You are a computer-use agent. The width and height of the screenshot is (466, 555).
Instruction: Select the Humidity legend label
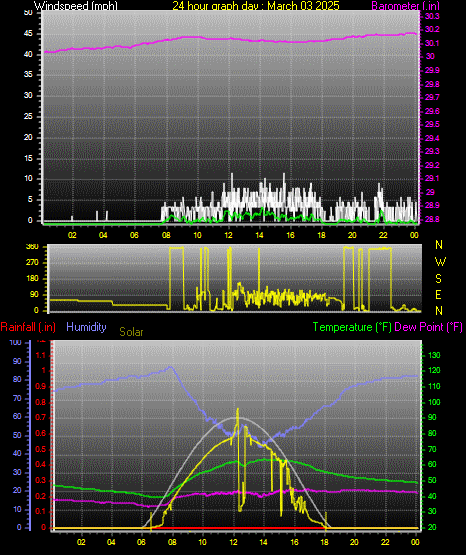[86, 327]
